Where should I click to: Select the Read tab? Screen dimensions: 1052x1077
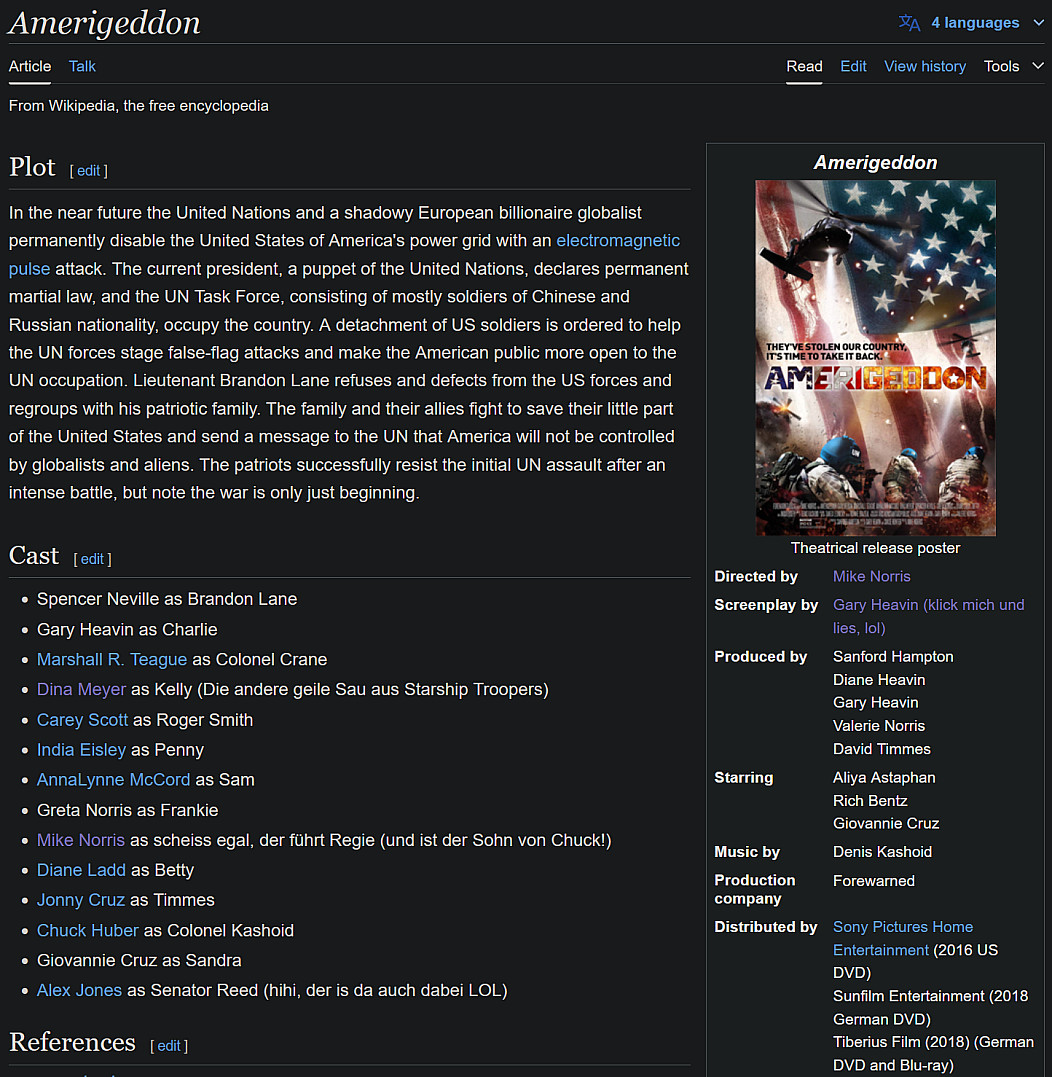[x=804, y=66]
